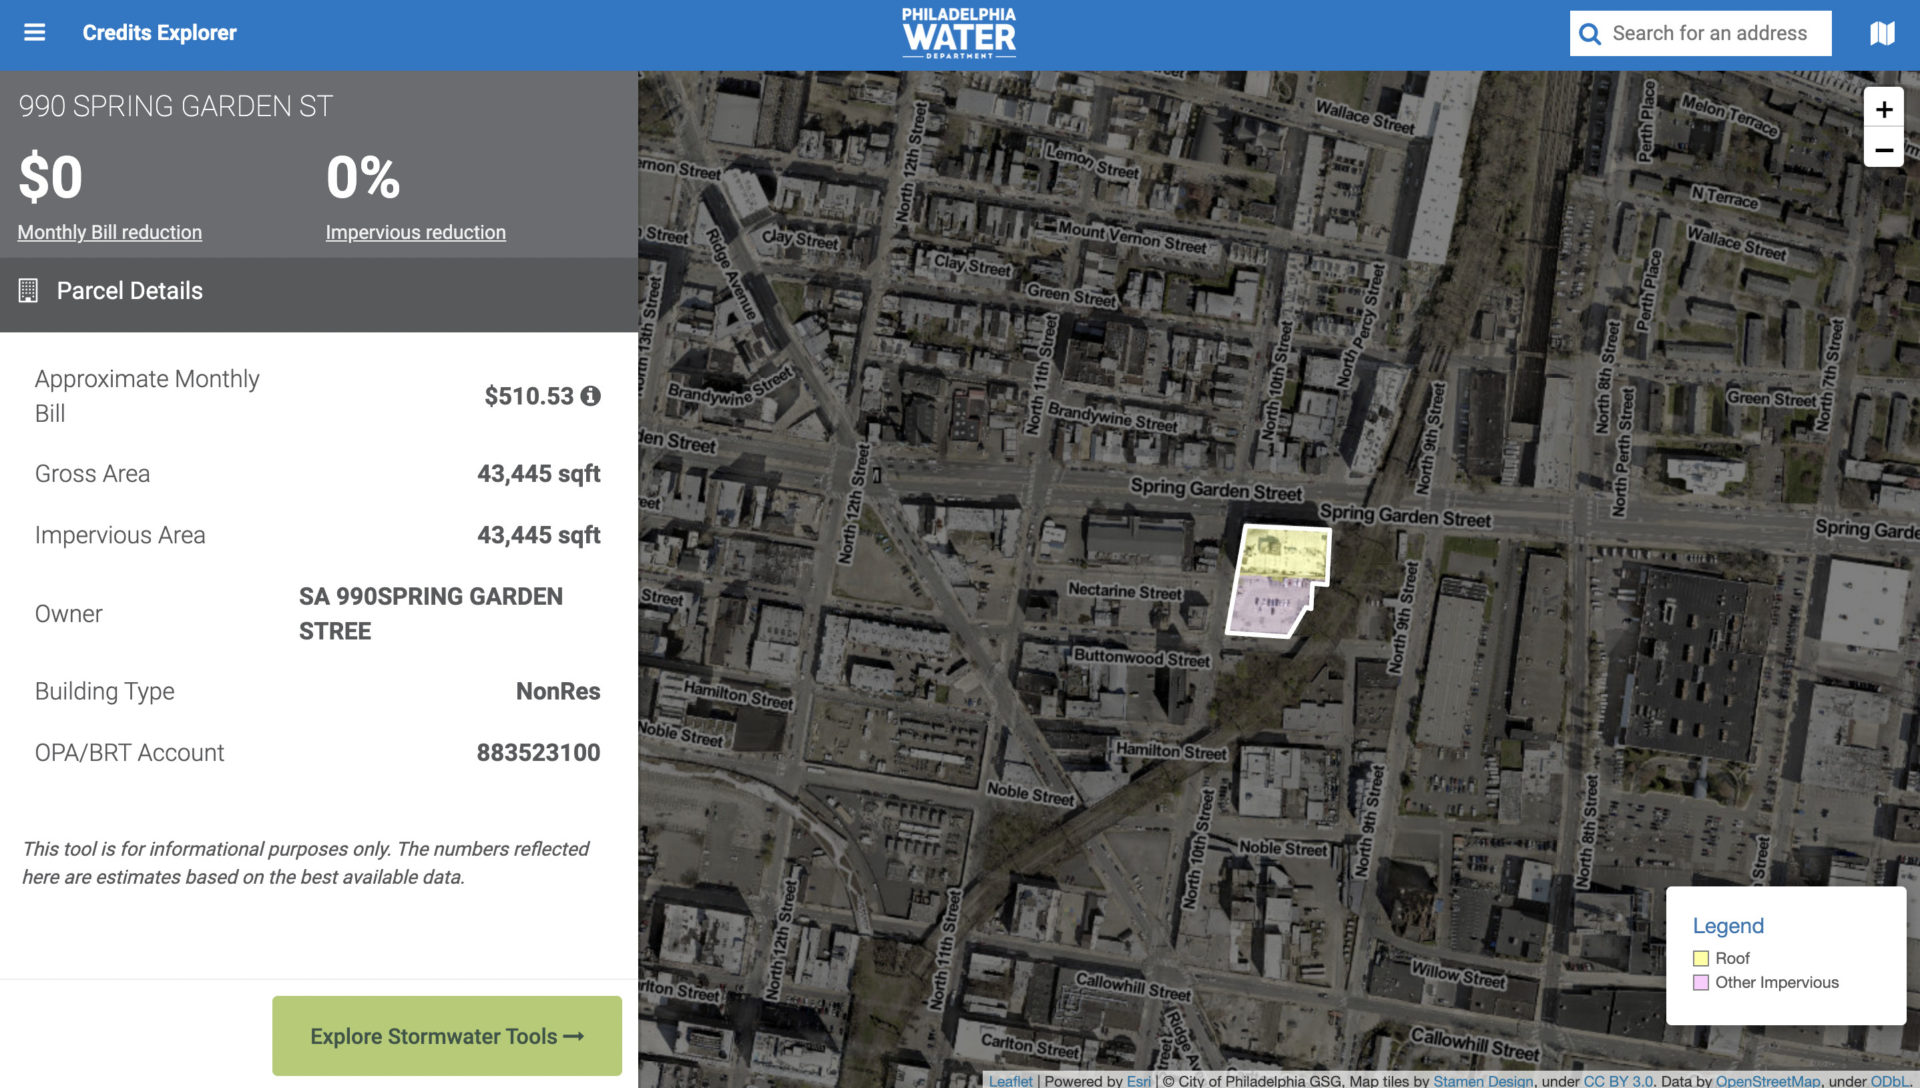Zoom in on the map
This screenshot has width=1920, height=1088.
tap(1883, 109)
